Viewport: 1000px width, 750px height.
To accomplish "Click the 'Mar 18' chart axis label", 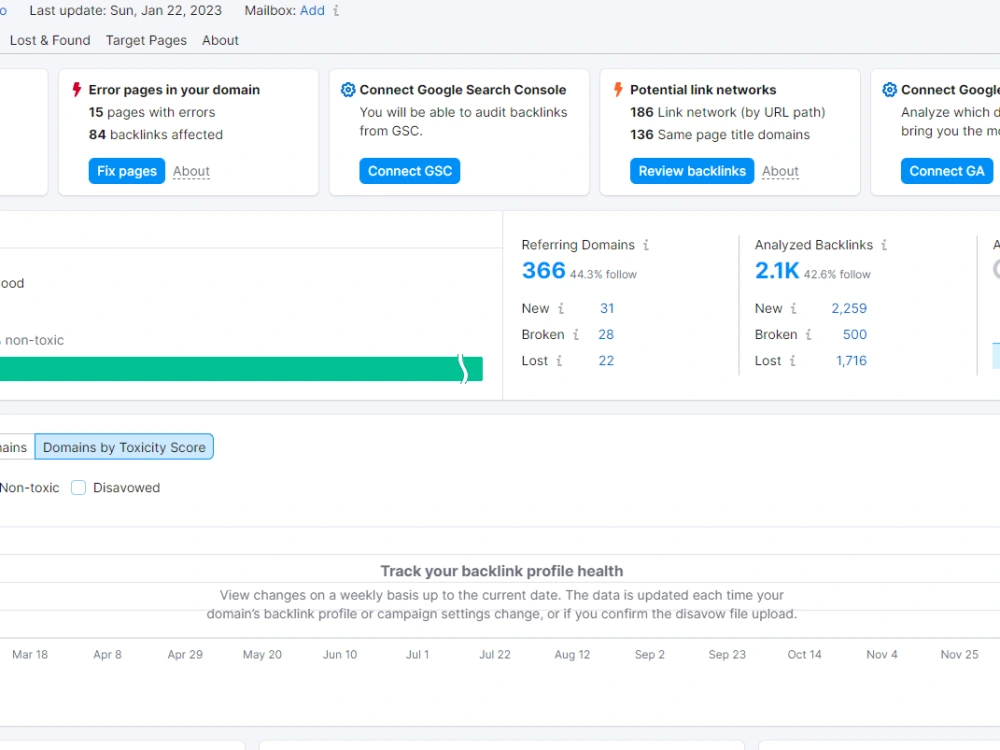I will (x=30, y=654).
